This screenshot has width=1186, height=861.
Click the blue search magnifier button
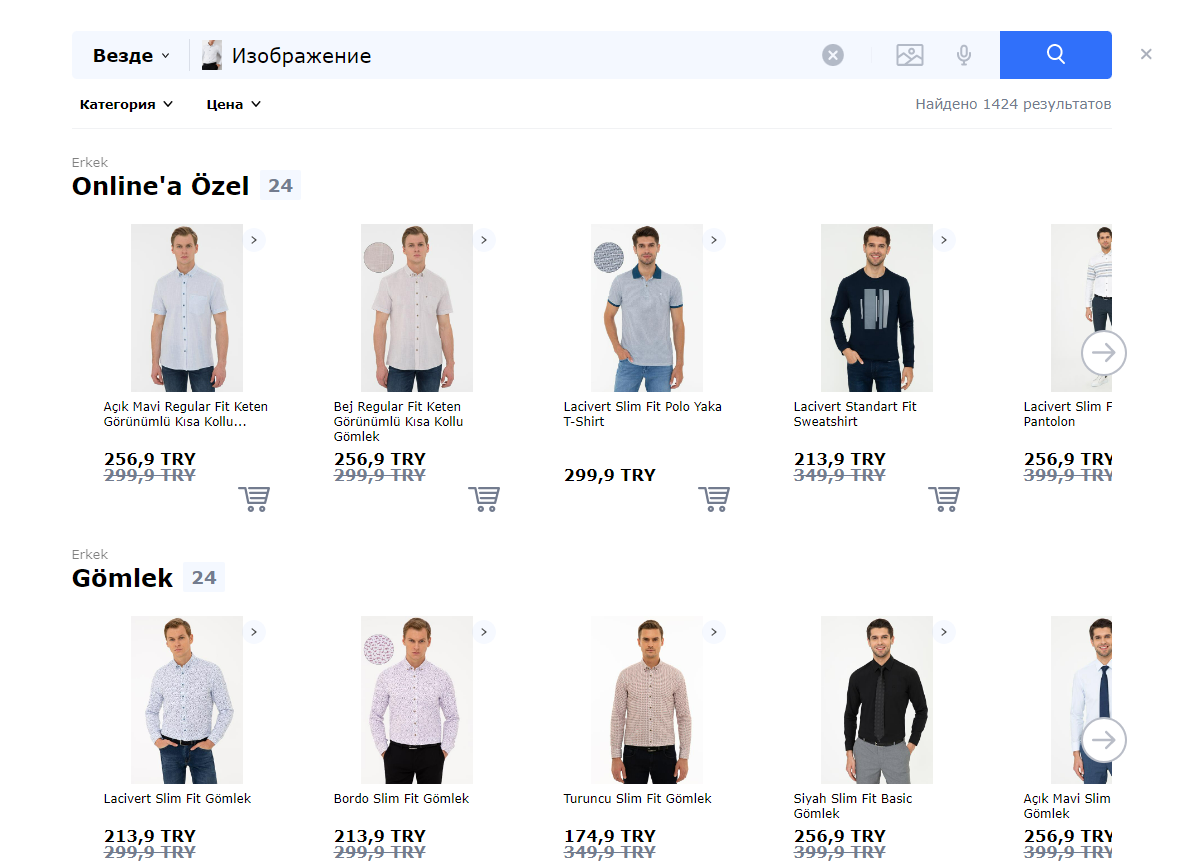click(1055, 55)
